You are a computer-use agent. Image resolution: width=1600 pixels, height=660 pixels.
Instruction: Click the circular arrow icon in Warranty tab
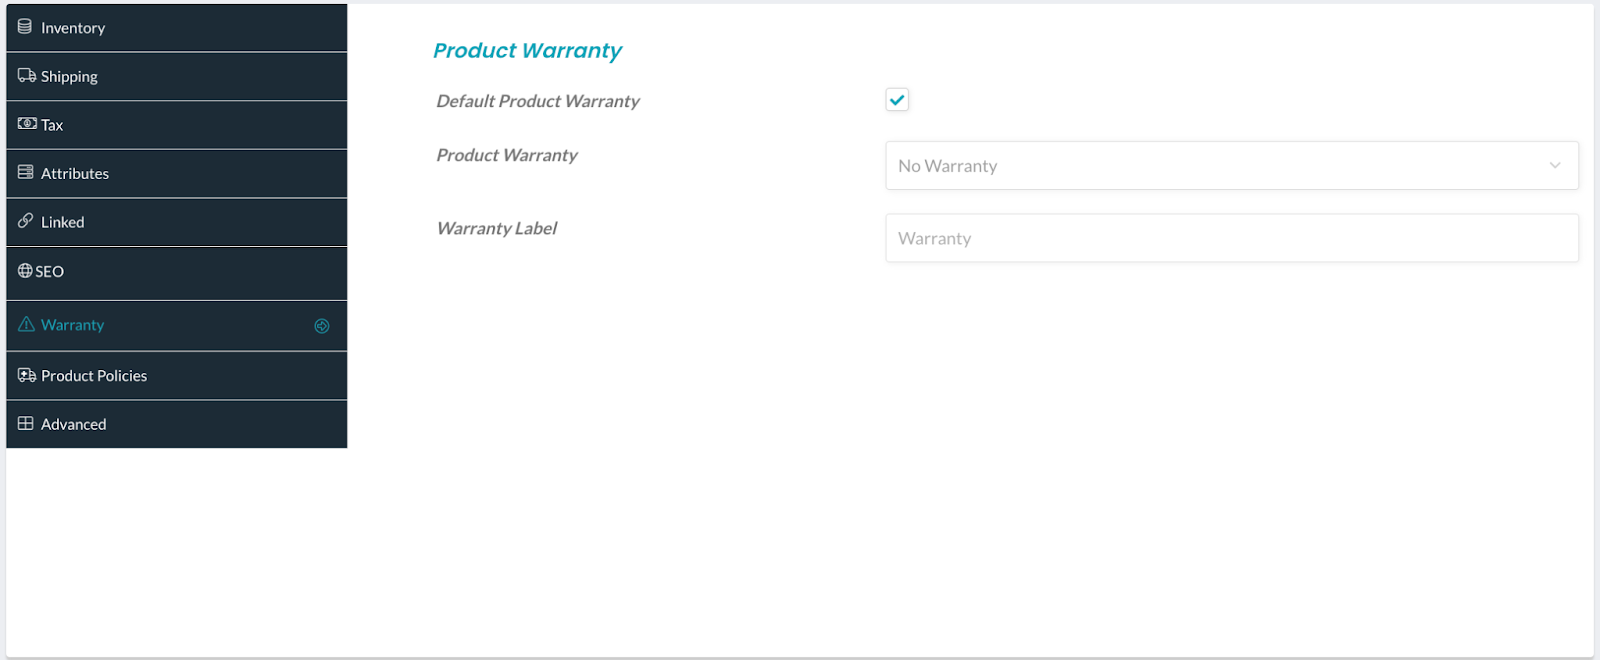(x=322, y=326)
